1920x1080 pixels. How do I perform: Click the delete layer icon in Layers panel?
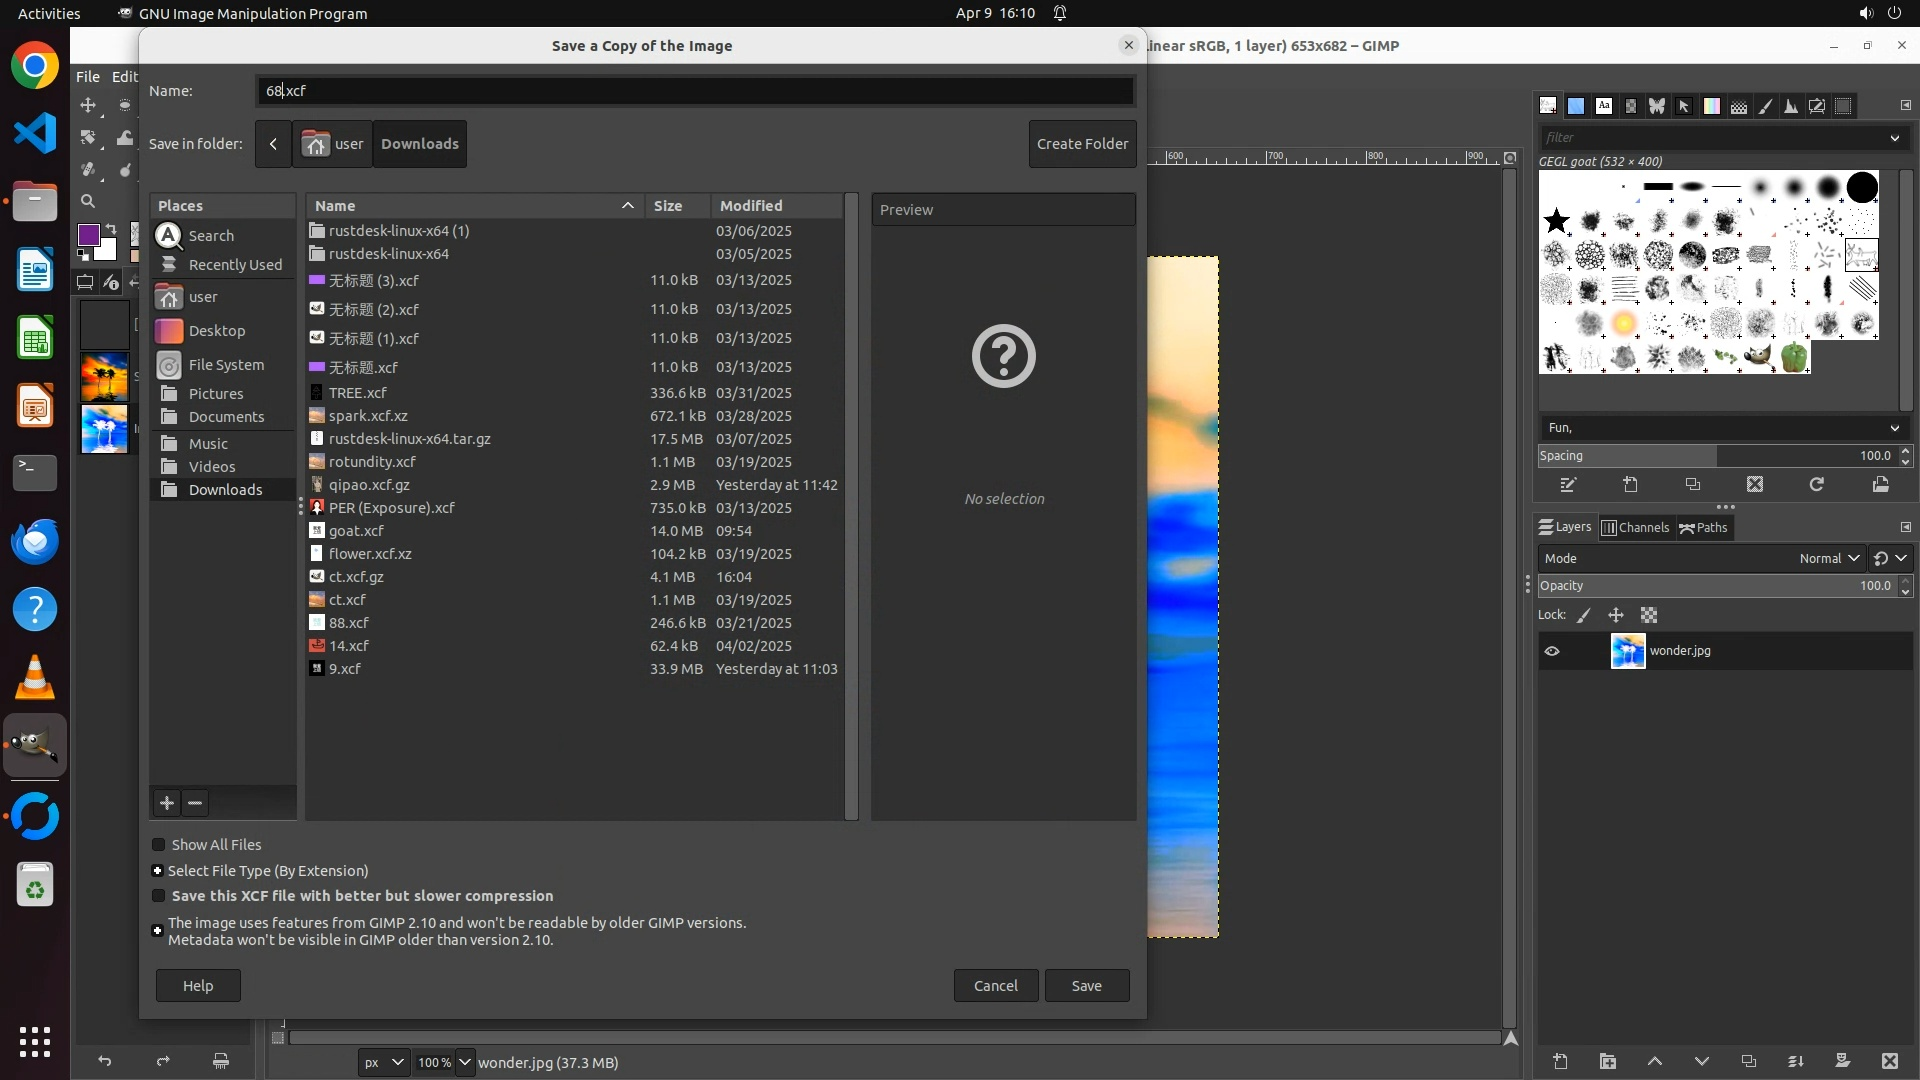(x=1889, y=1061)
